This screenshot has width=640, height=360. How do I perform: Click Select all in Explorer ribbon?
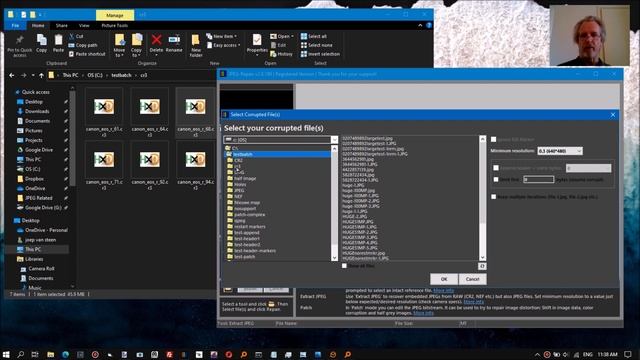pyautogui.click(x=313, y=36)
